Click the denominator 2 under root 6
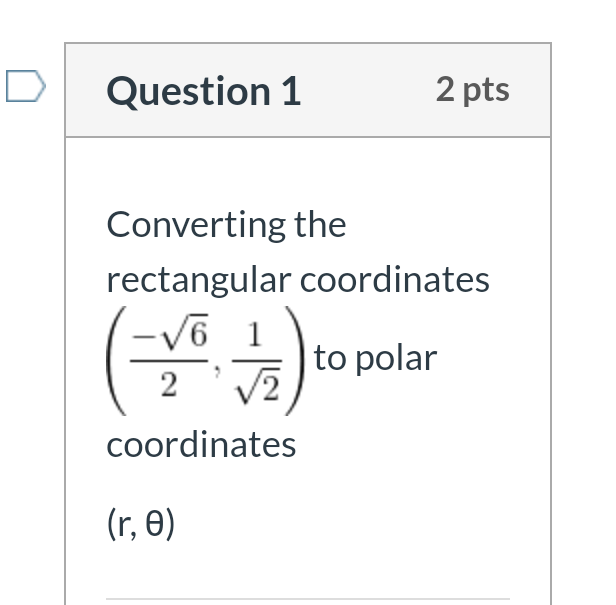 (169, 385)
